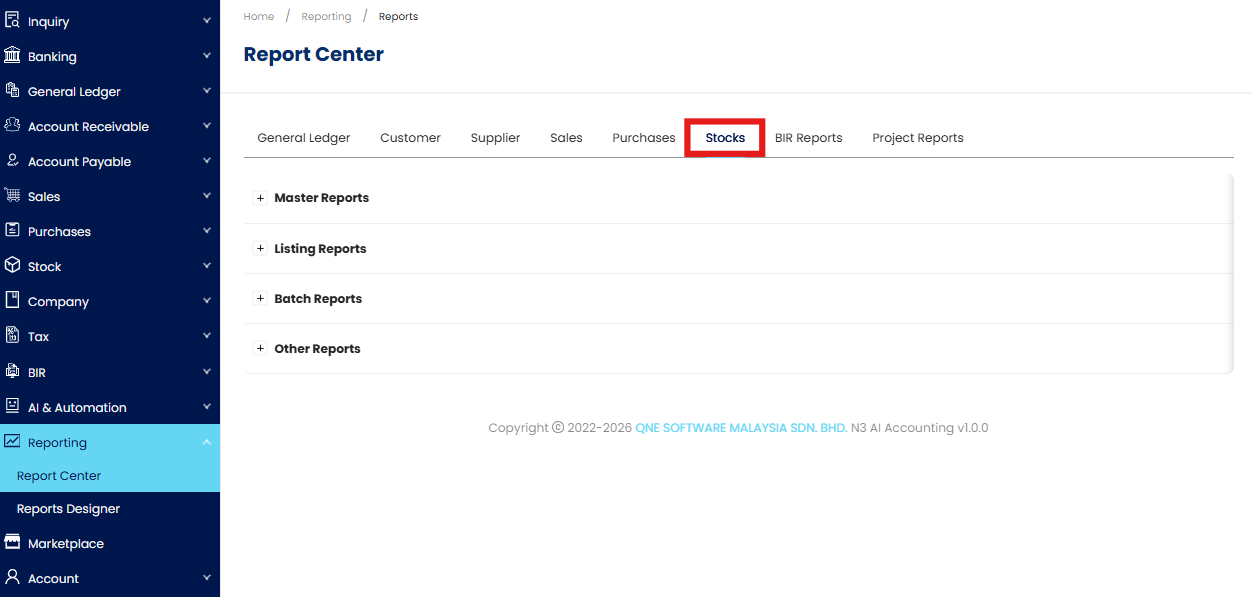Switch to the General Ledger tab

click(304, 138)
